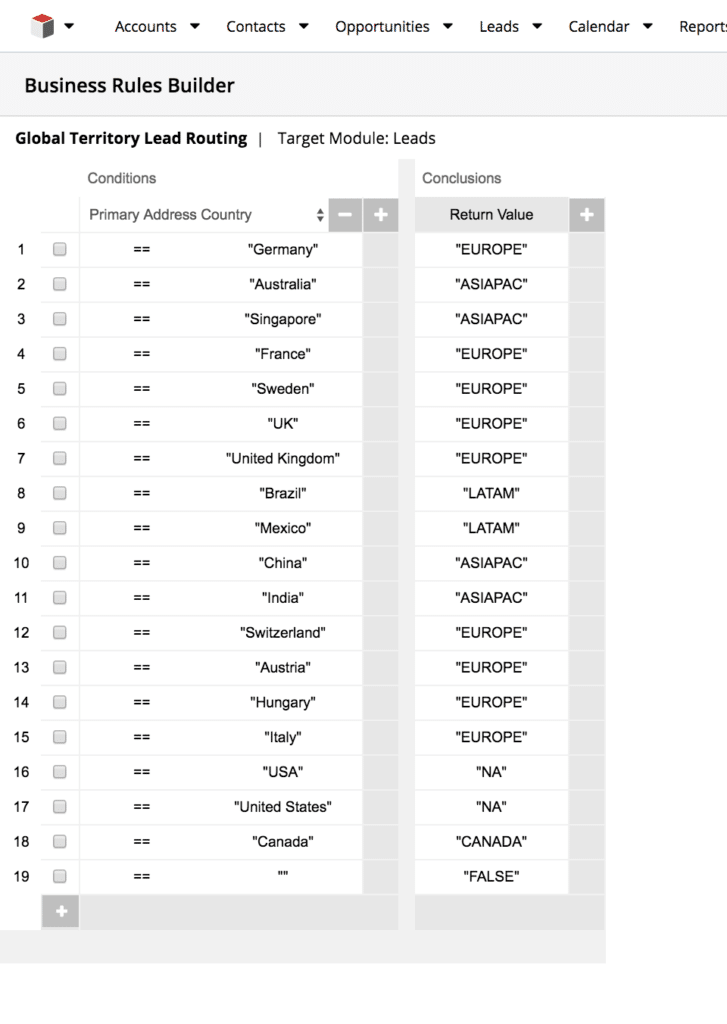Check the box for row 1 Germany
Screen dimensions: 727x1024
(59, 249)
